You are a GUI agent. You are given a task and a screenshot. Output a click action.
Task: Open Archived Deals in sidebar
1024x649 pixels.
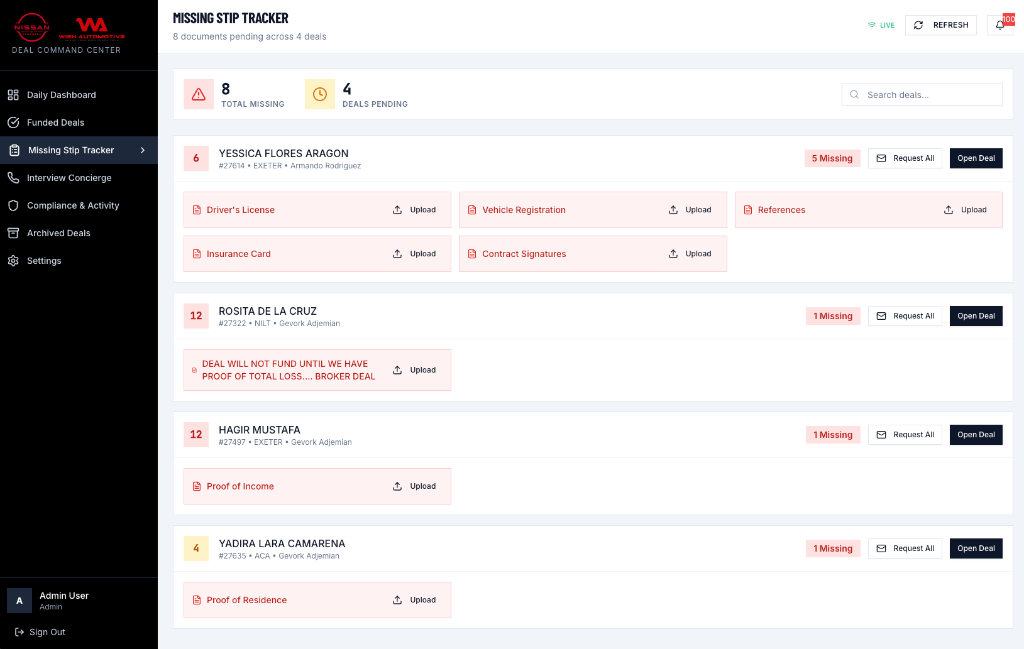(x=79, y=233)
